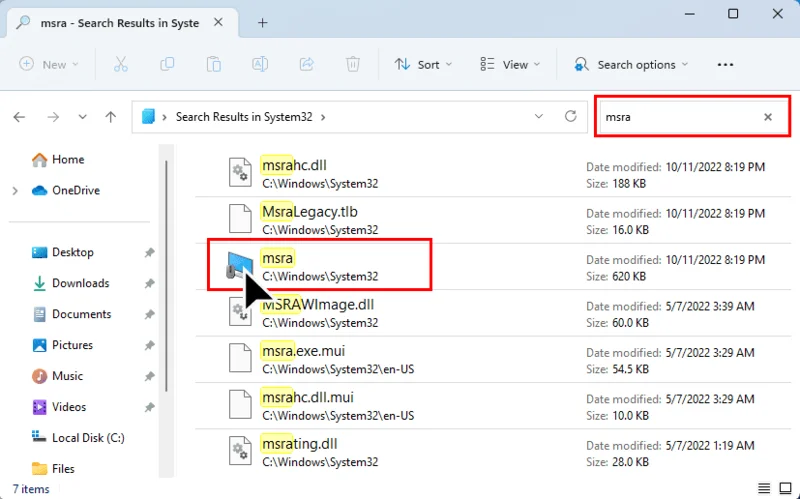The width and height of the screenshot is (800, 499).
Task: Click the Copy icon in toolbar
Action: pyautogui.click(x=167, y=64)
